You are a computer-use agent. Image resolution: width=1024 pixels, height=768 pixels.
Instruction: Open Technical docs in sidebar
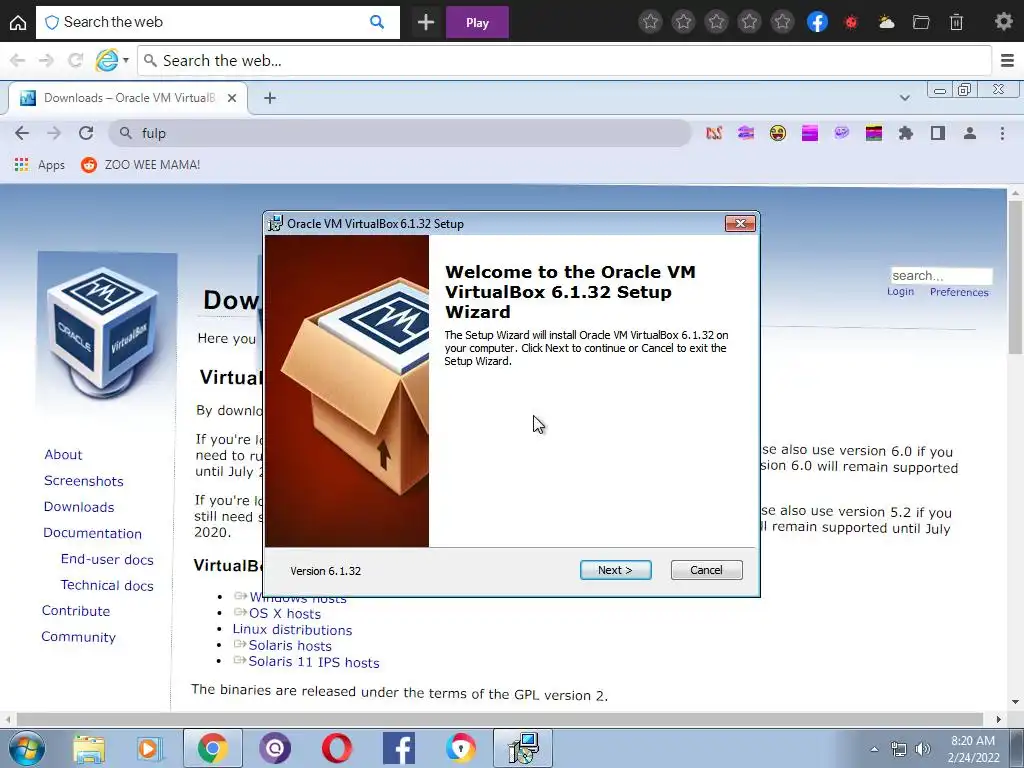tap(107, 585)
